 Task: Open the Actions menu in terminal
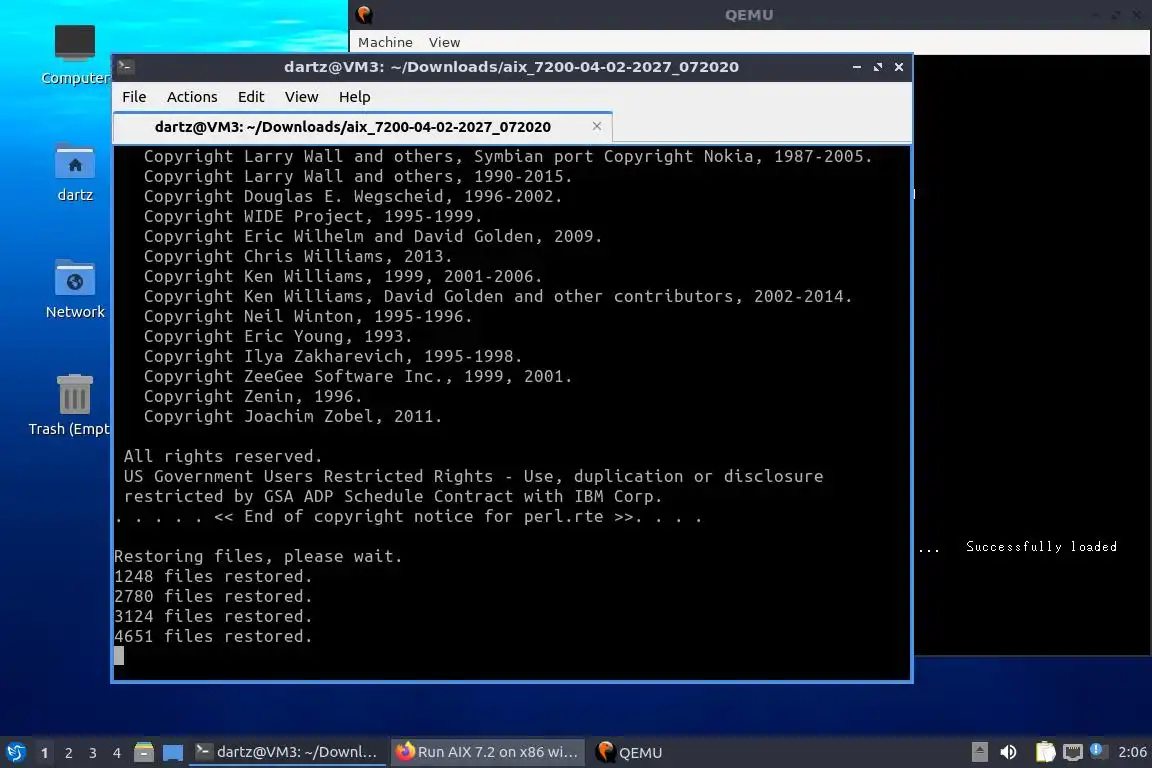192,96
